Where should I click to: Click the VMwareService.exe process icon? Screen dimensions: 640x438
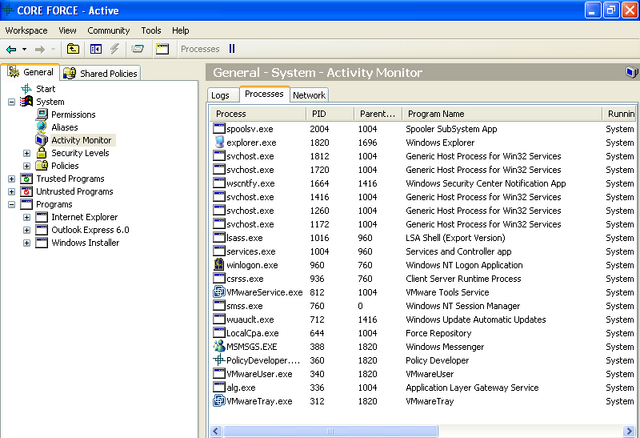click(219, 292)
